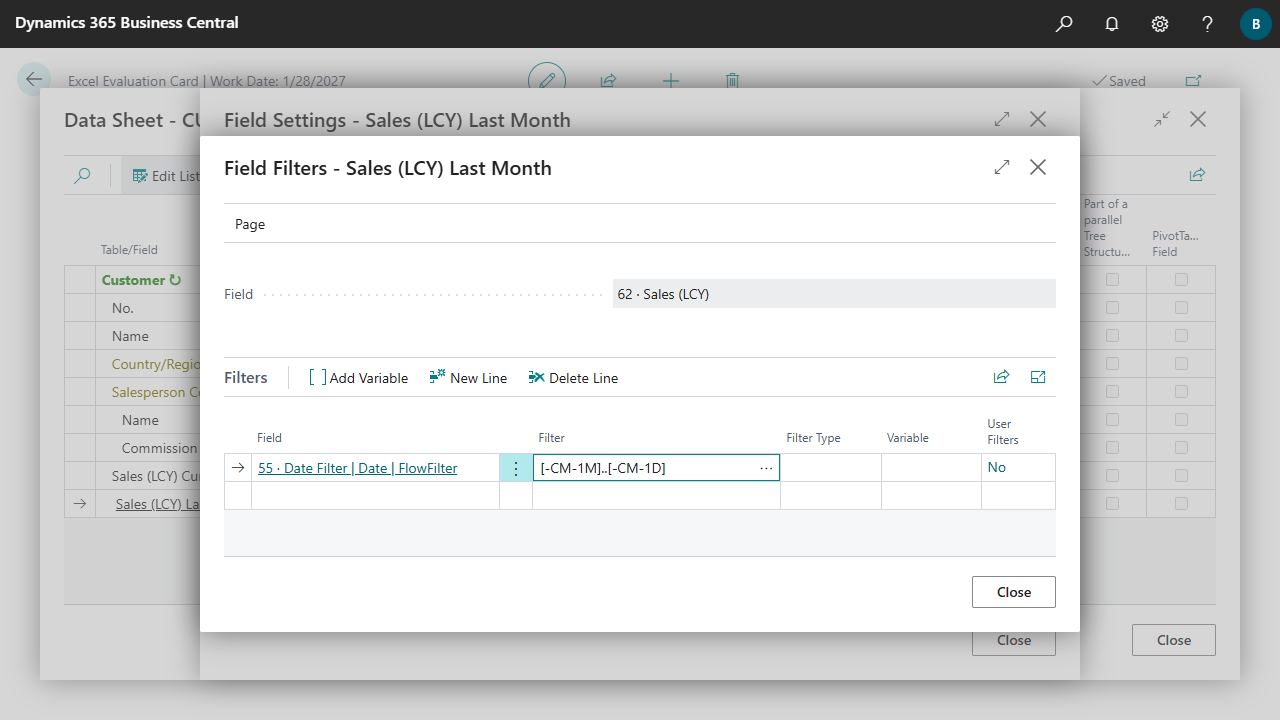
Task: Open Filters part in full-screen view
Action: [x=1038, y=377]
